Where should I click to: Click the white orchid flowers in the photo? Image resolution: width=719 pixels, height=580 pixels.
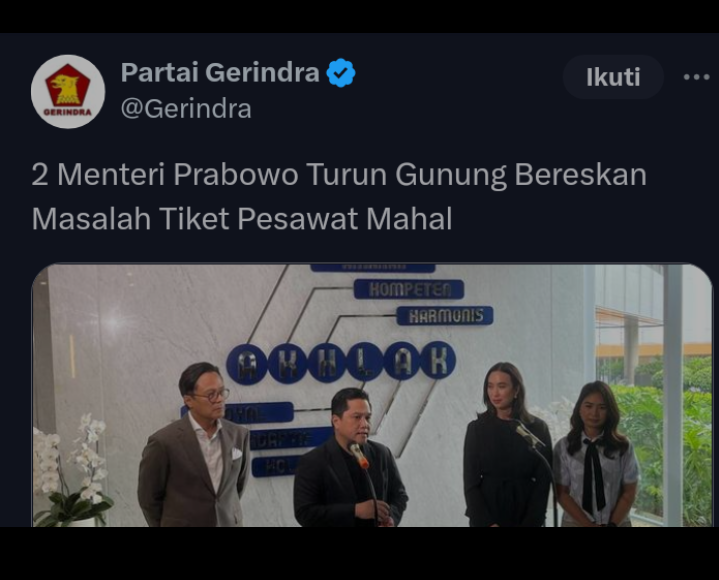pos(71,470)
